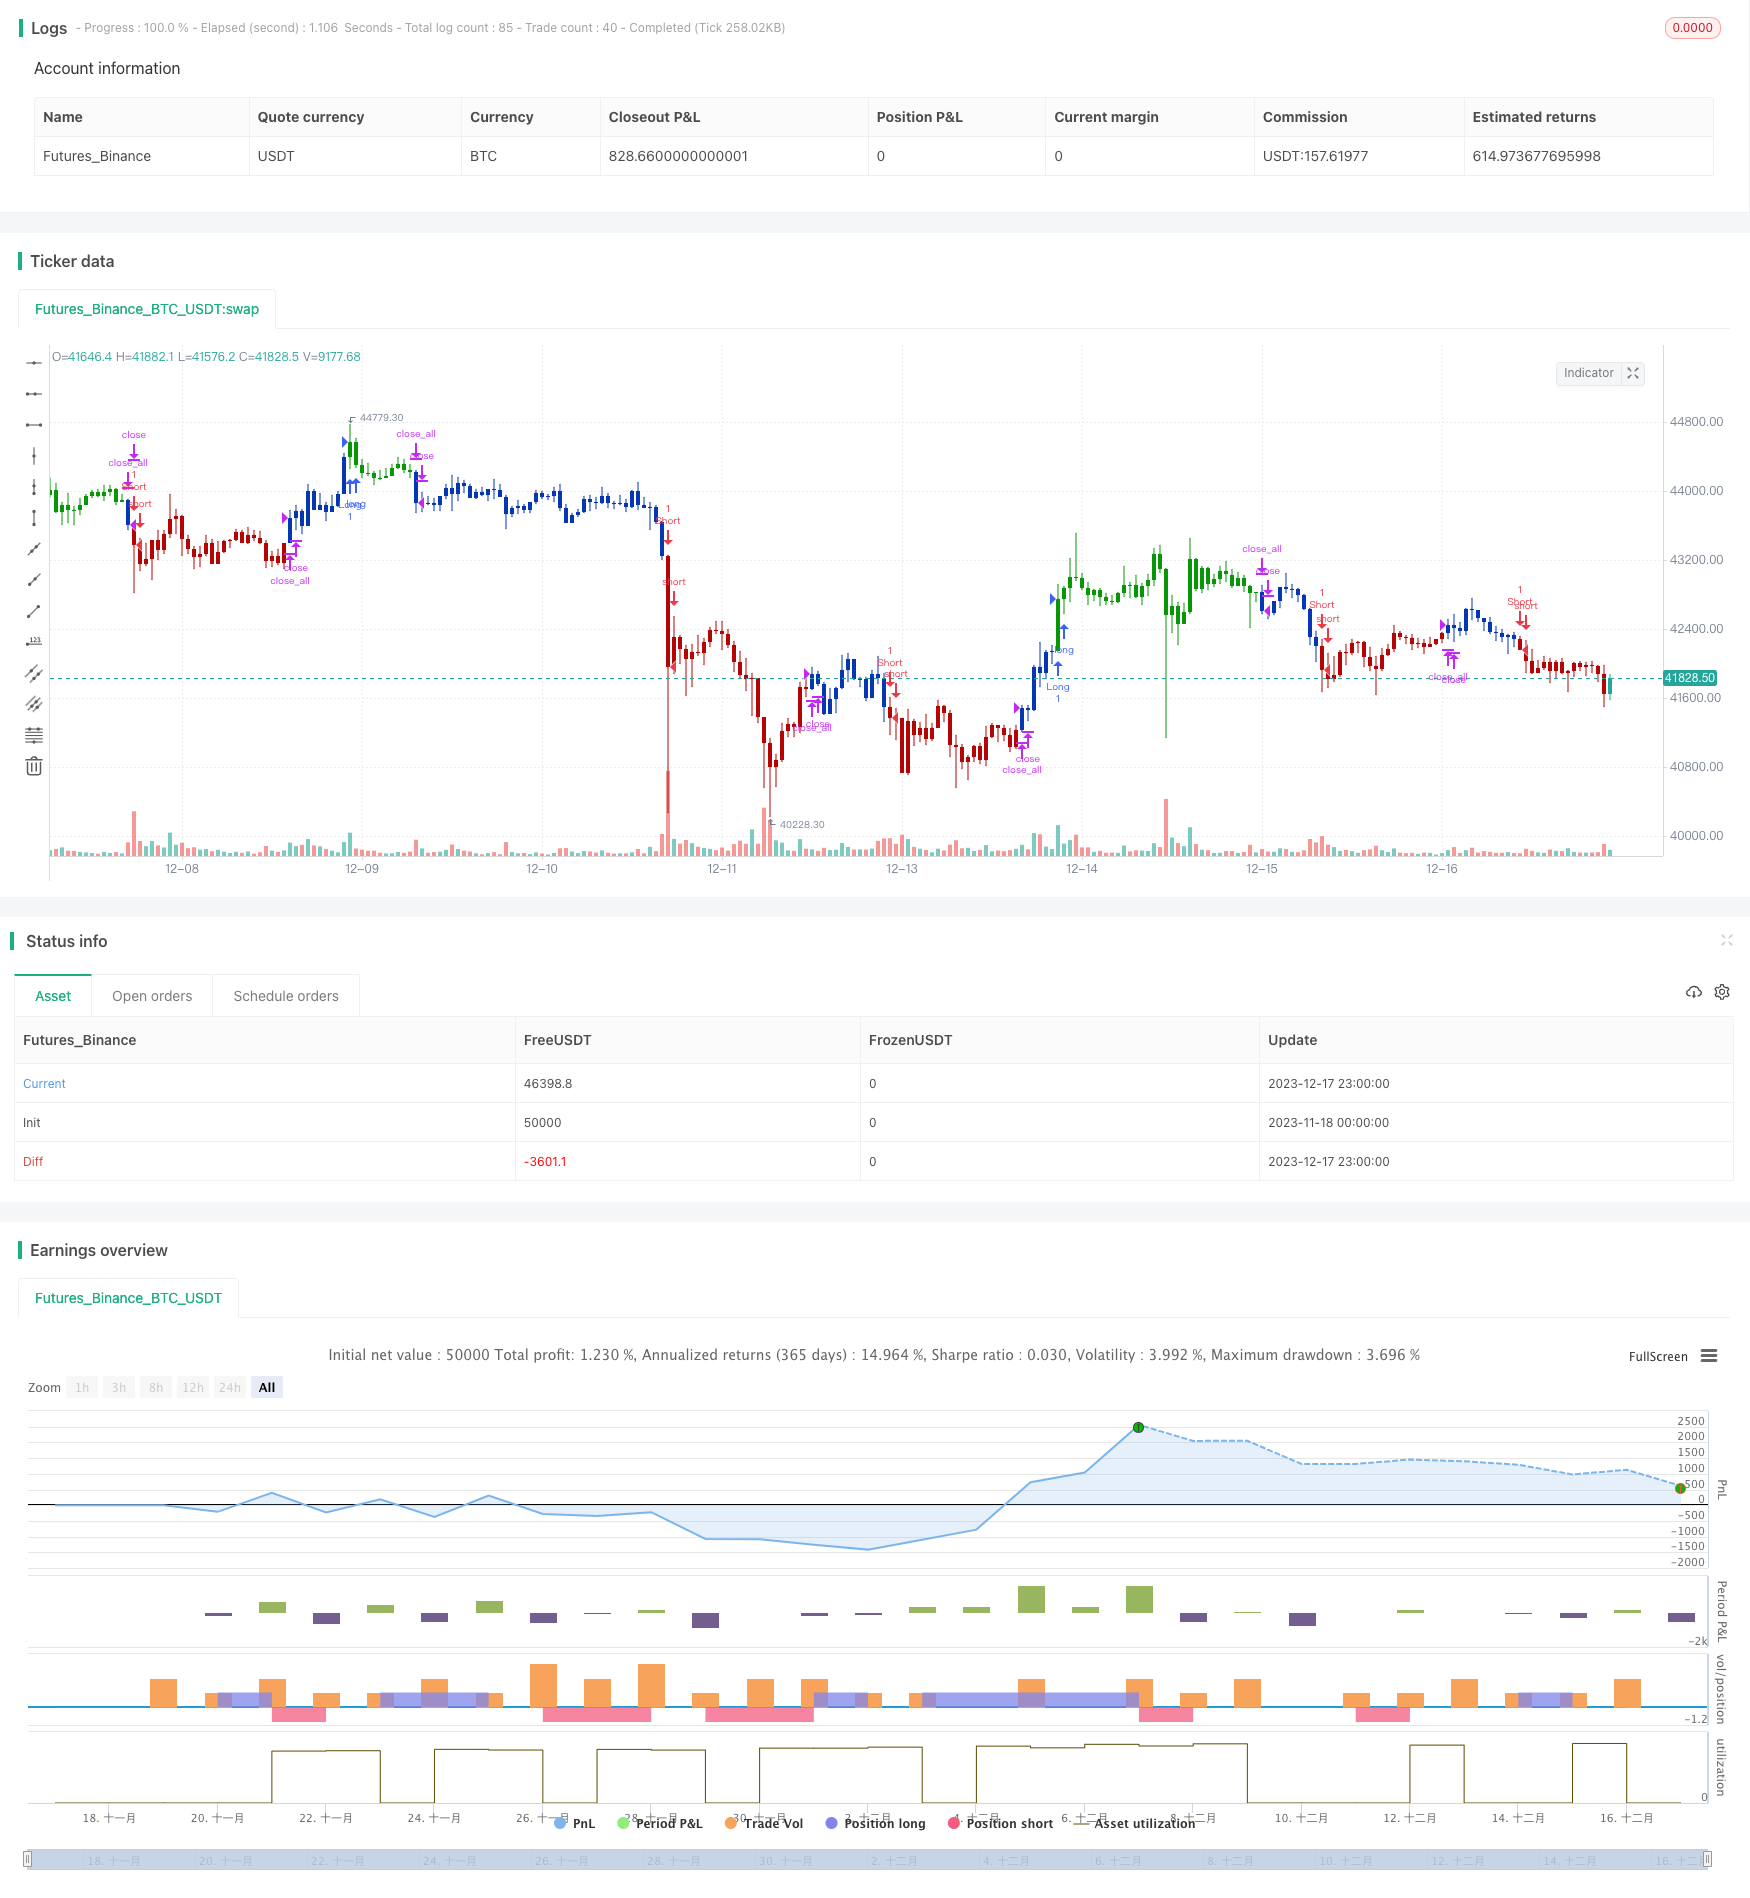Switch to the Open orders tab
The height and width of the screenshot is (1898, 1750).
[x=152, y=996]
